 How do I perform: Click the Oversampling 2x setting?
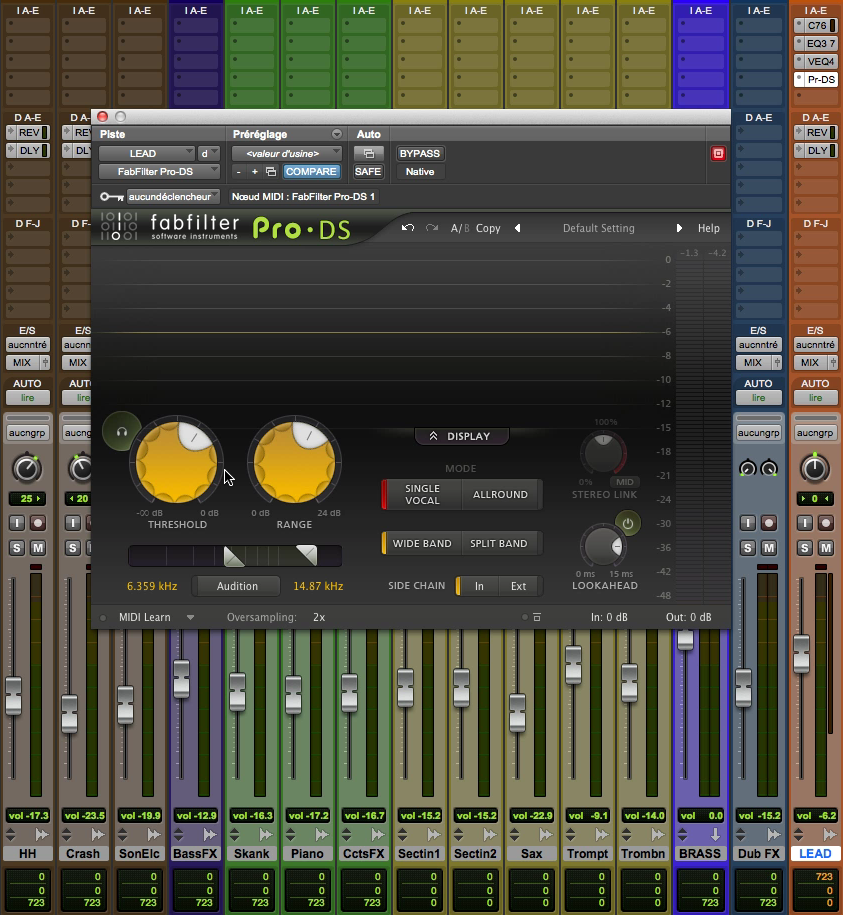pos(319,617)
